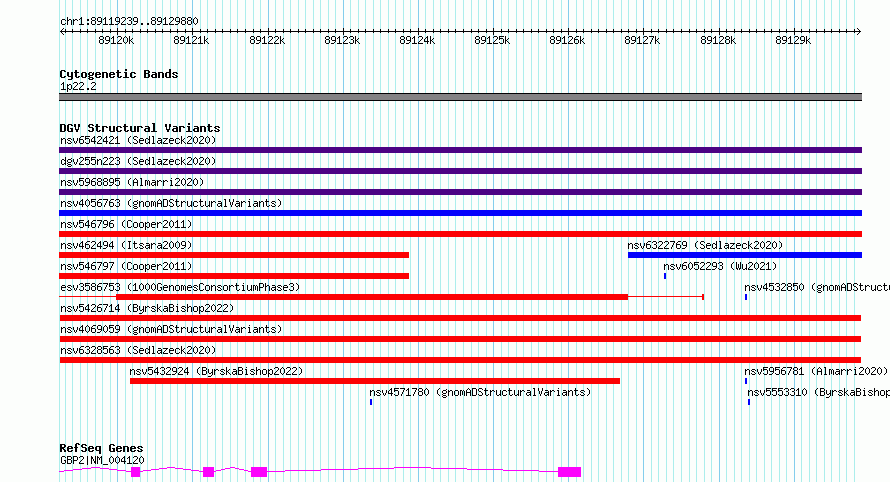Viewport: 890px width, 482px height.
Task: Click the red bar for nsv5426714
Action: [460, 318]
